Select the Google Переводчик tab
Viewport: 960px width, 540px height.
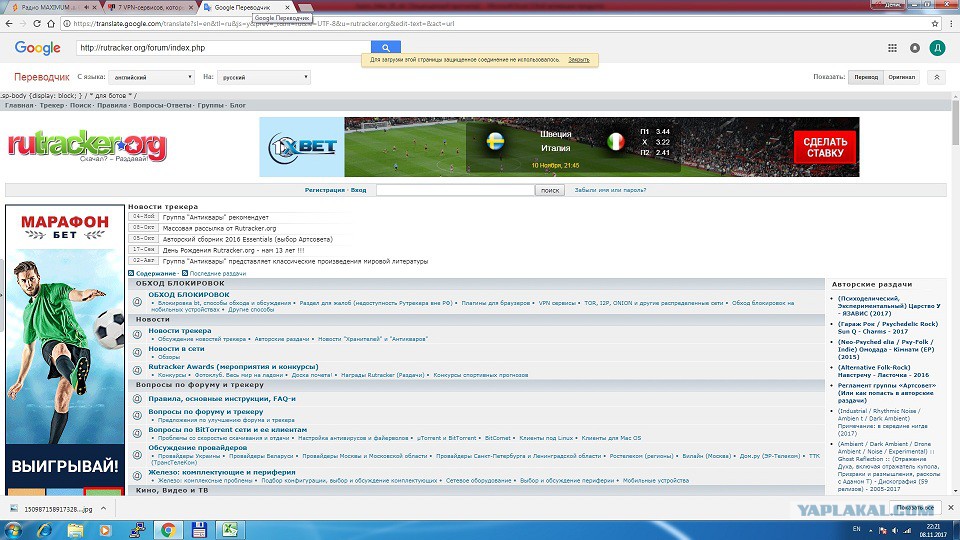point(242,7)
